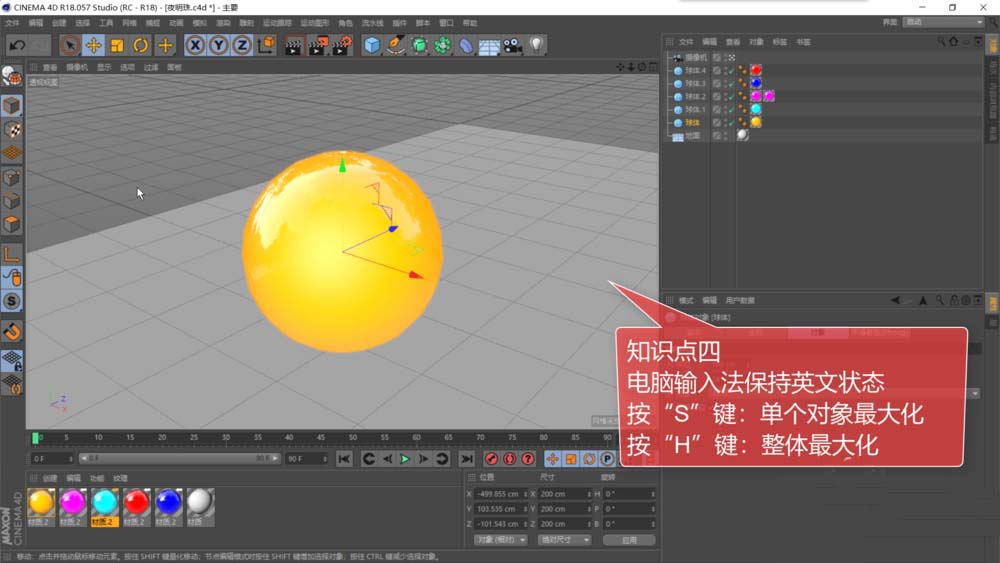Add a Light object bulb icon
This screenshot has width=1000, height=563.
click(536, 45)
